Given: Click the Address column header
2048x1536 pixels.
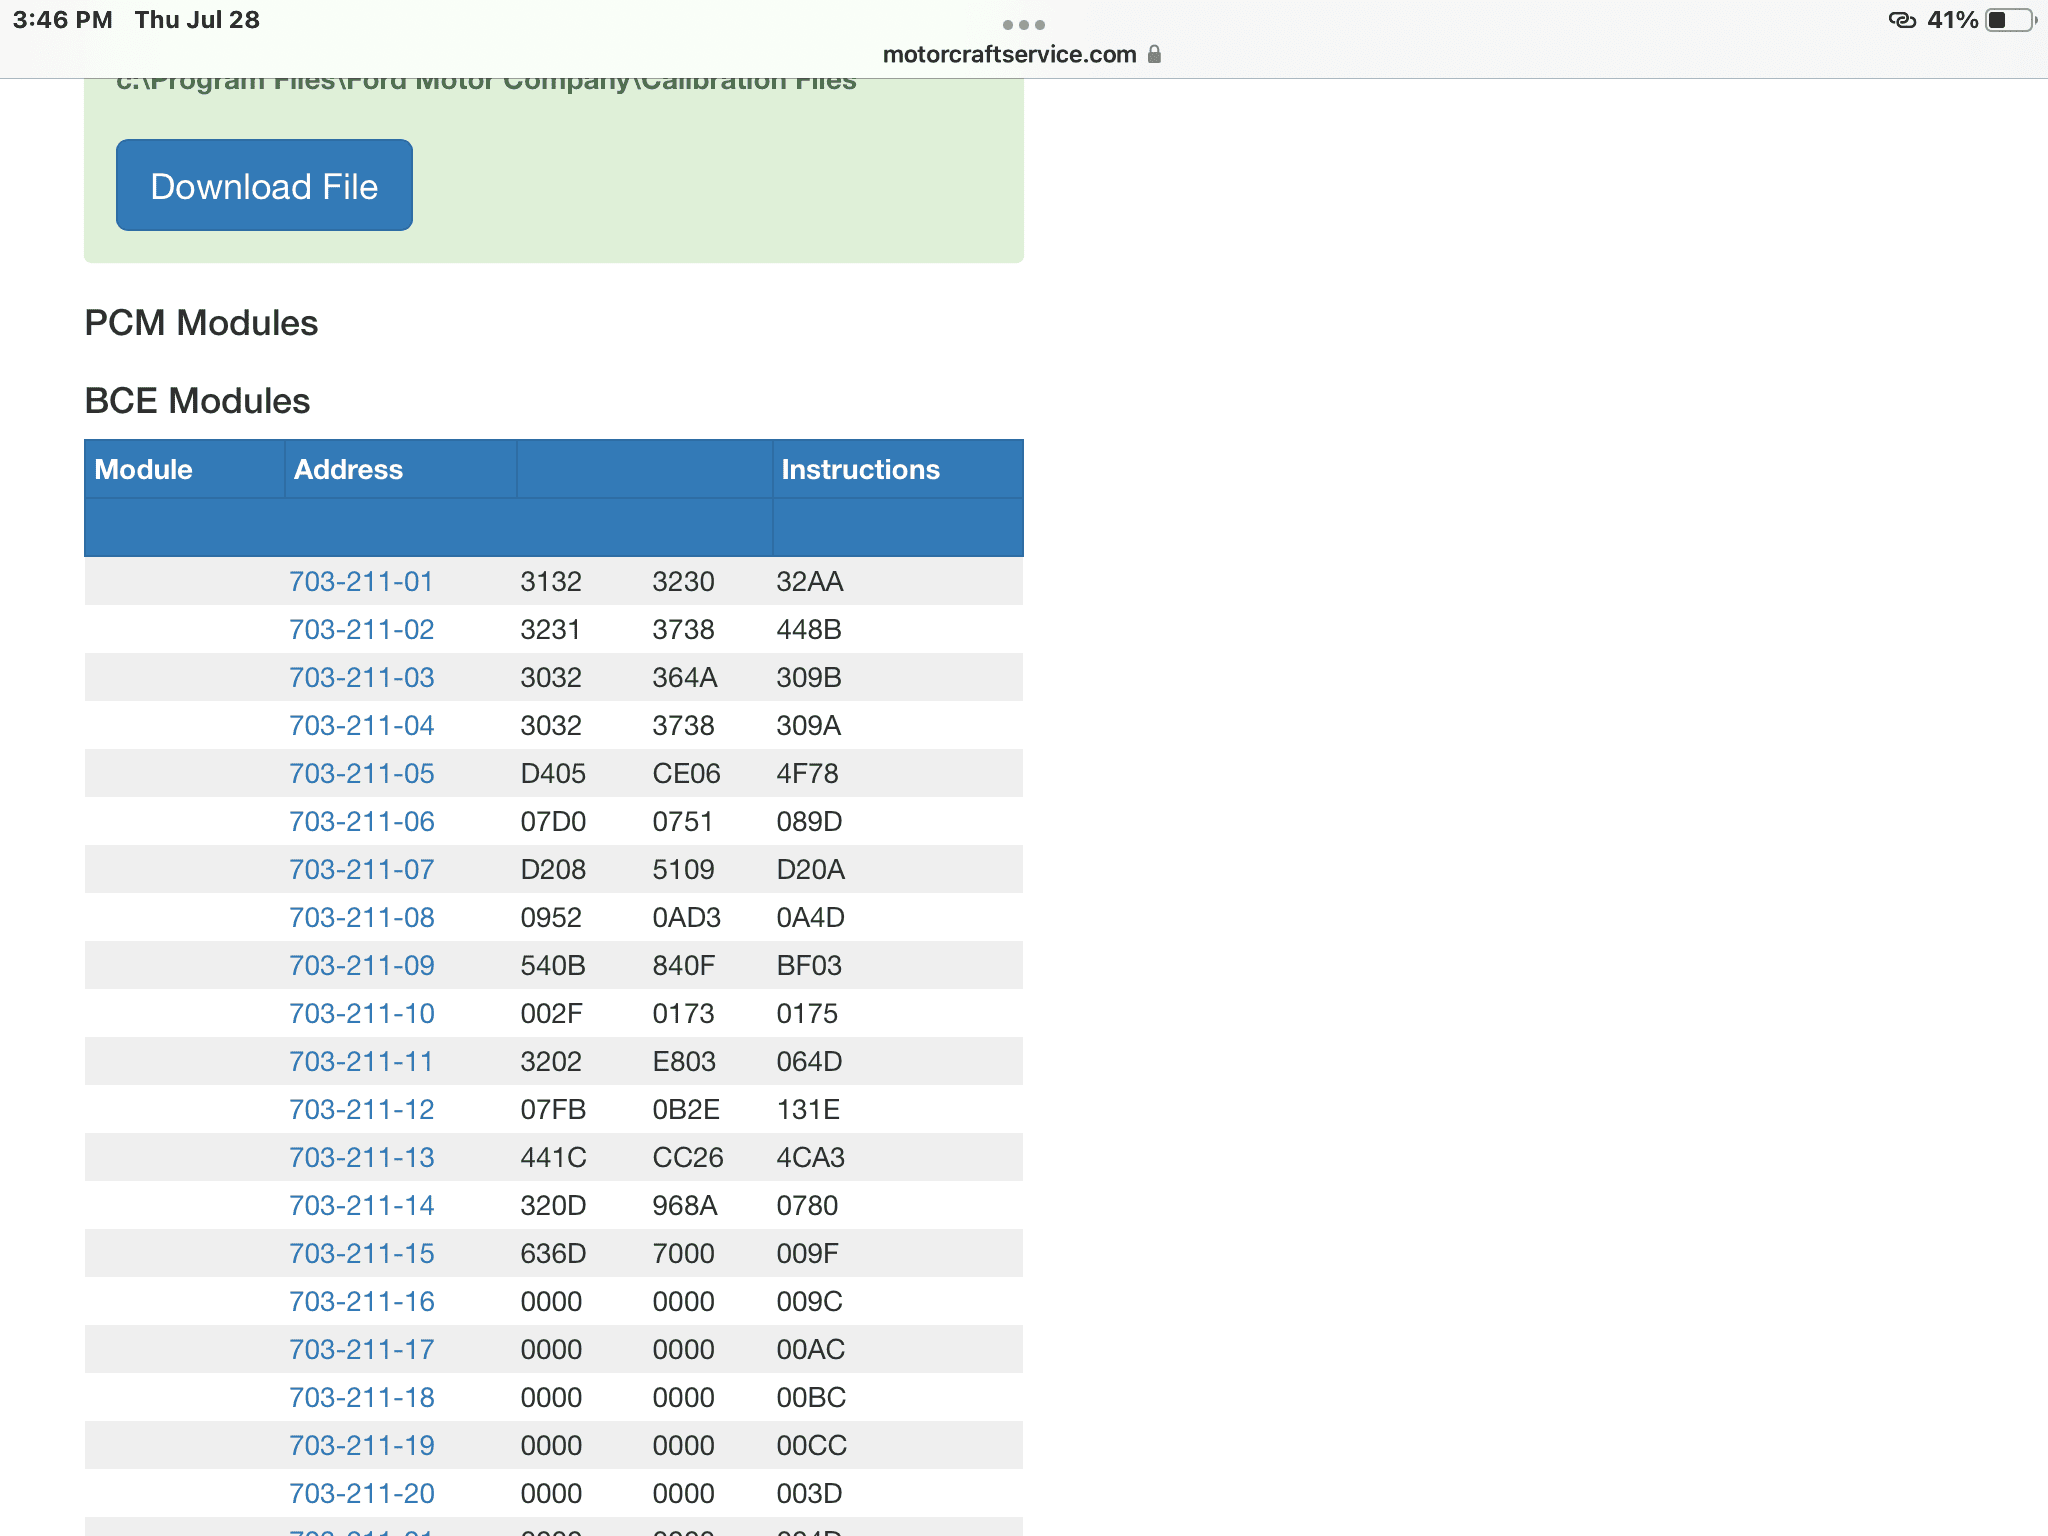Looking at the screenshot, I should pyautogui.click(x=348, y=469).
